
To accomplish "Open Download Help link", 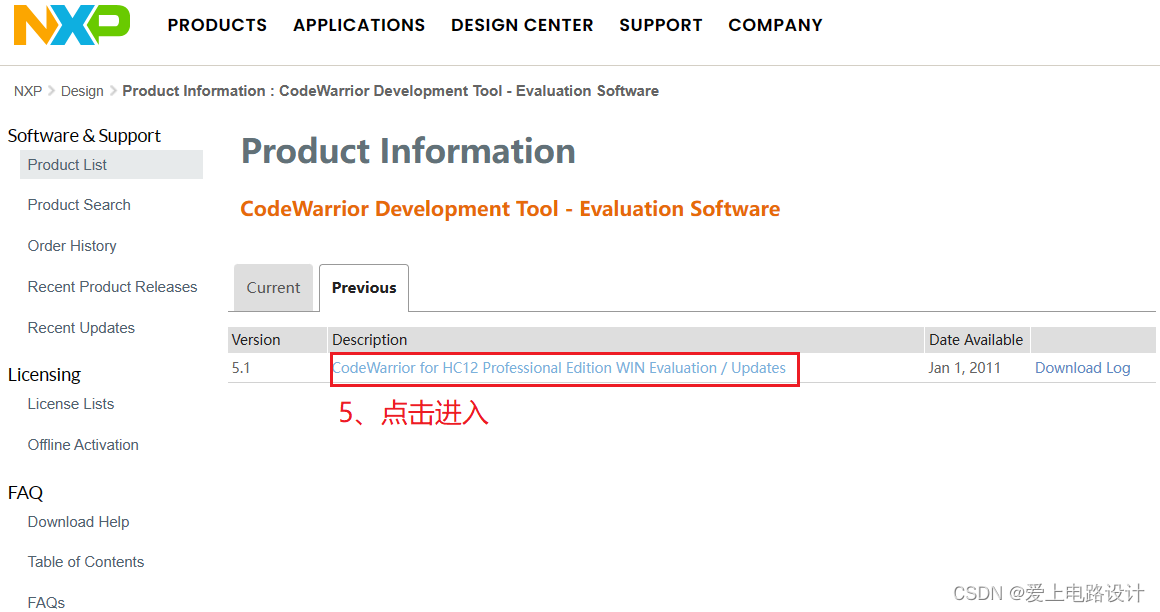I will click(x=78, y=522).
